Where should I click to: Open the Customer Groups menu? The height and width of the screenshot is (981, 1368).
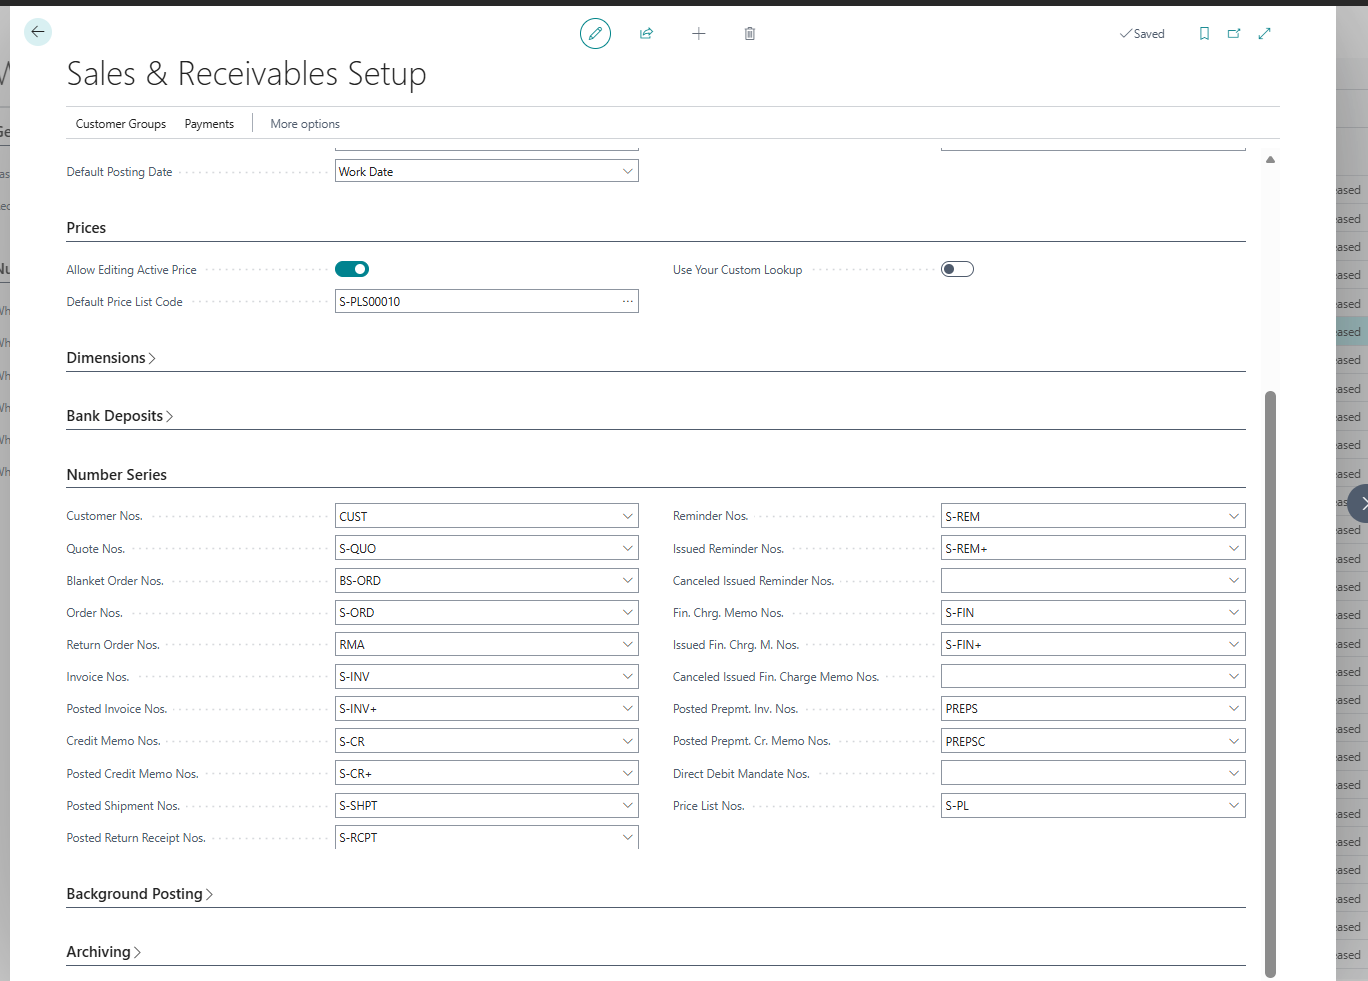121,124
